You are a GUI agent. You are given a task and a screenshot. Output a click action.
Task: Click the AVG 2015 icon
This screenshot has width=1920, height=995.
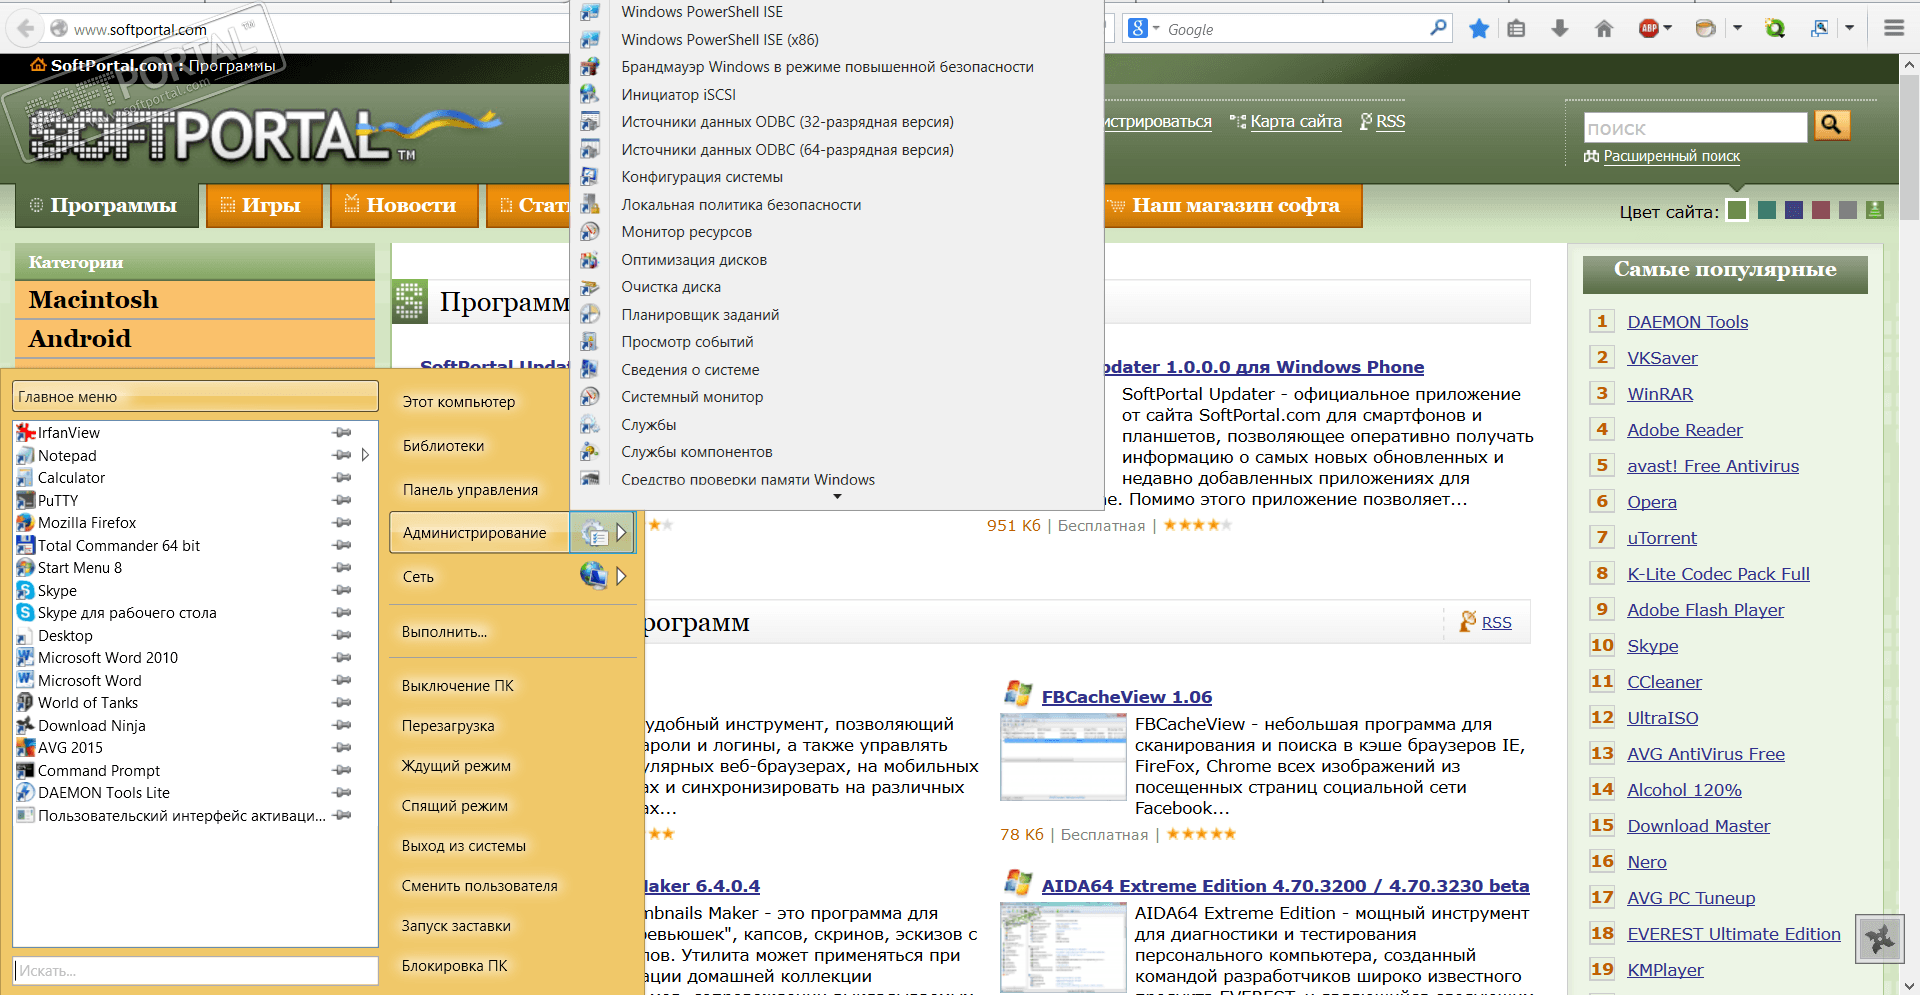click(x=26, y=748)
